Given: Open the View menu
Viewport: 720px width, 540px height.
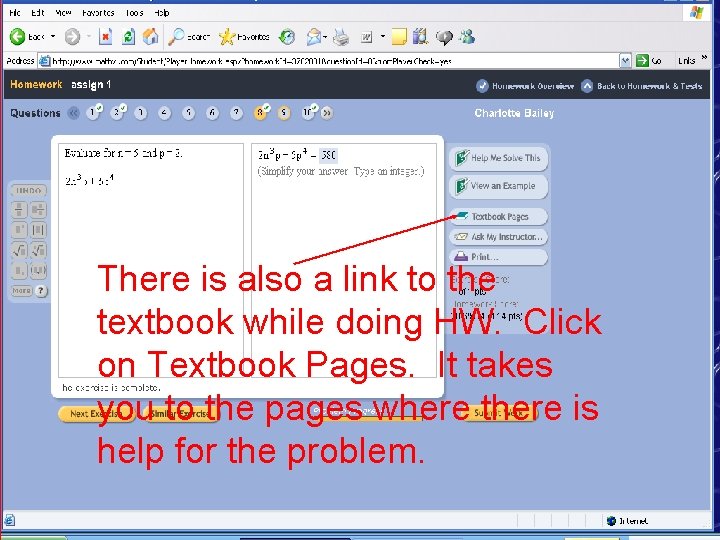Looking at the screenshot, I should pos(63,13).
